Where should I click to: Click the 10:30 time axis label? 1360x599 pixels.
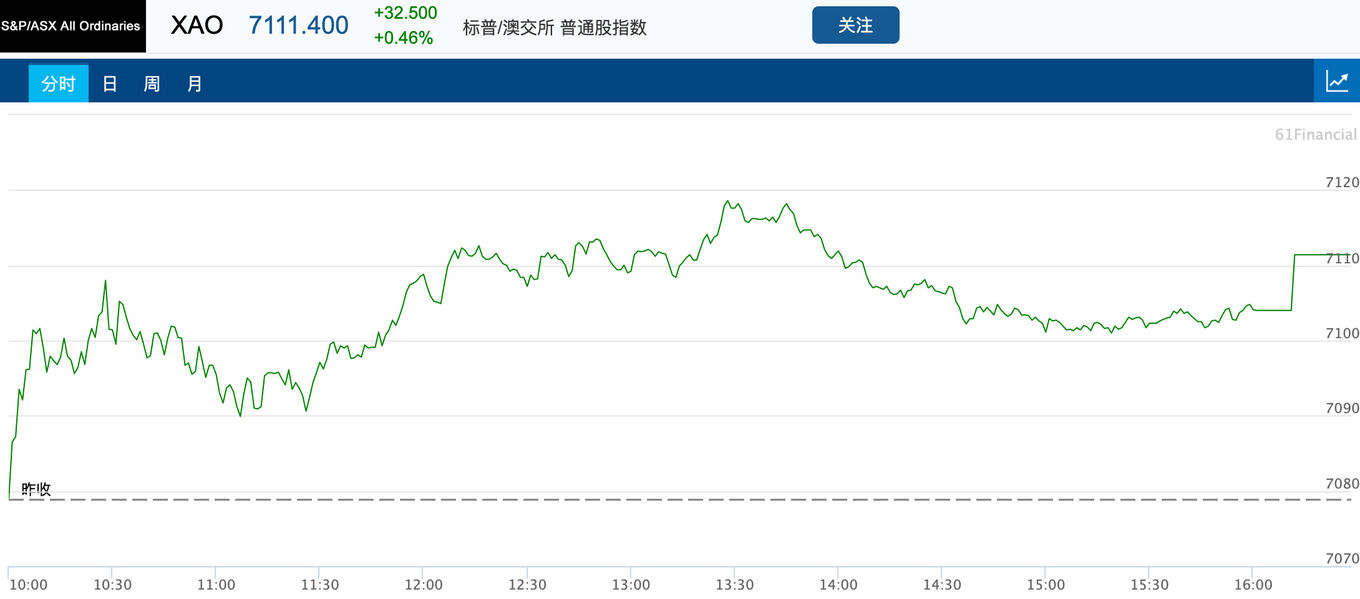tap(113, 585)
